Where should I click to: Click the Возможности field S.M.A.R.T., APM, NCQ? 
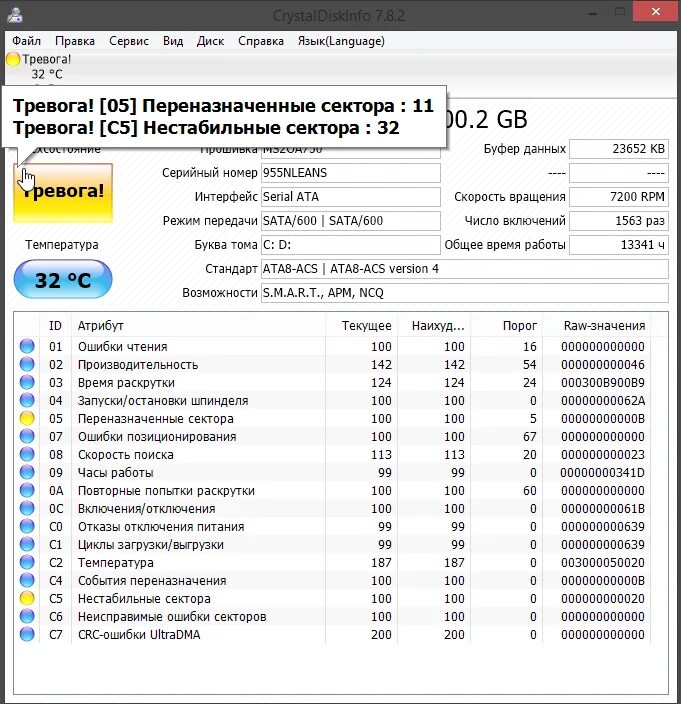pyautogui.click(x=465, y=293)
